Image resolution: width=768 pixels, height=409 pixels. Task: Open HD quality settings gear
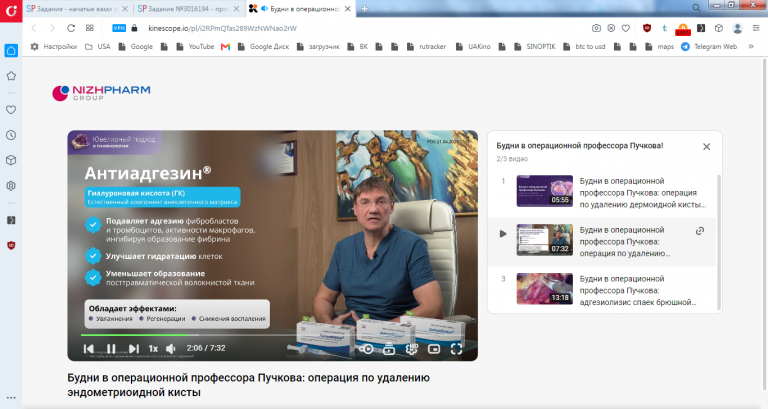(412, 349)
